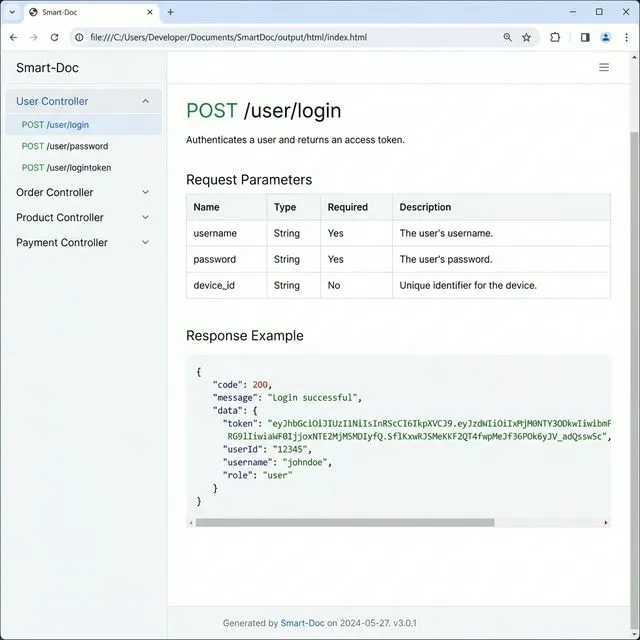Viewport: 640px width, 640px height.
Task: Open browser extensions puzzle icon
Action: [555, 37]
